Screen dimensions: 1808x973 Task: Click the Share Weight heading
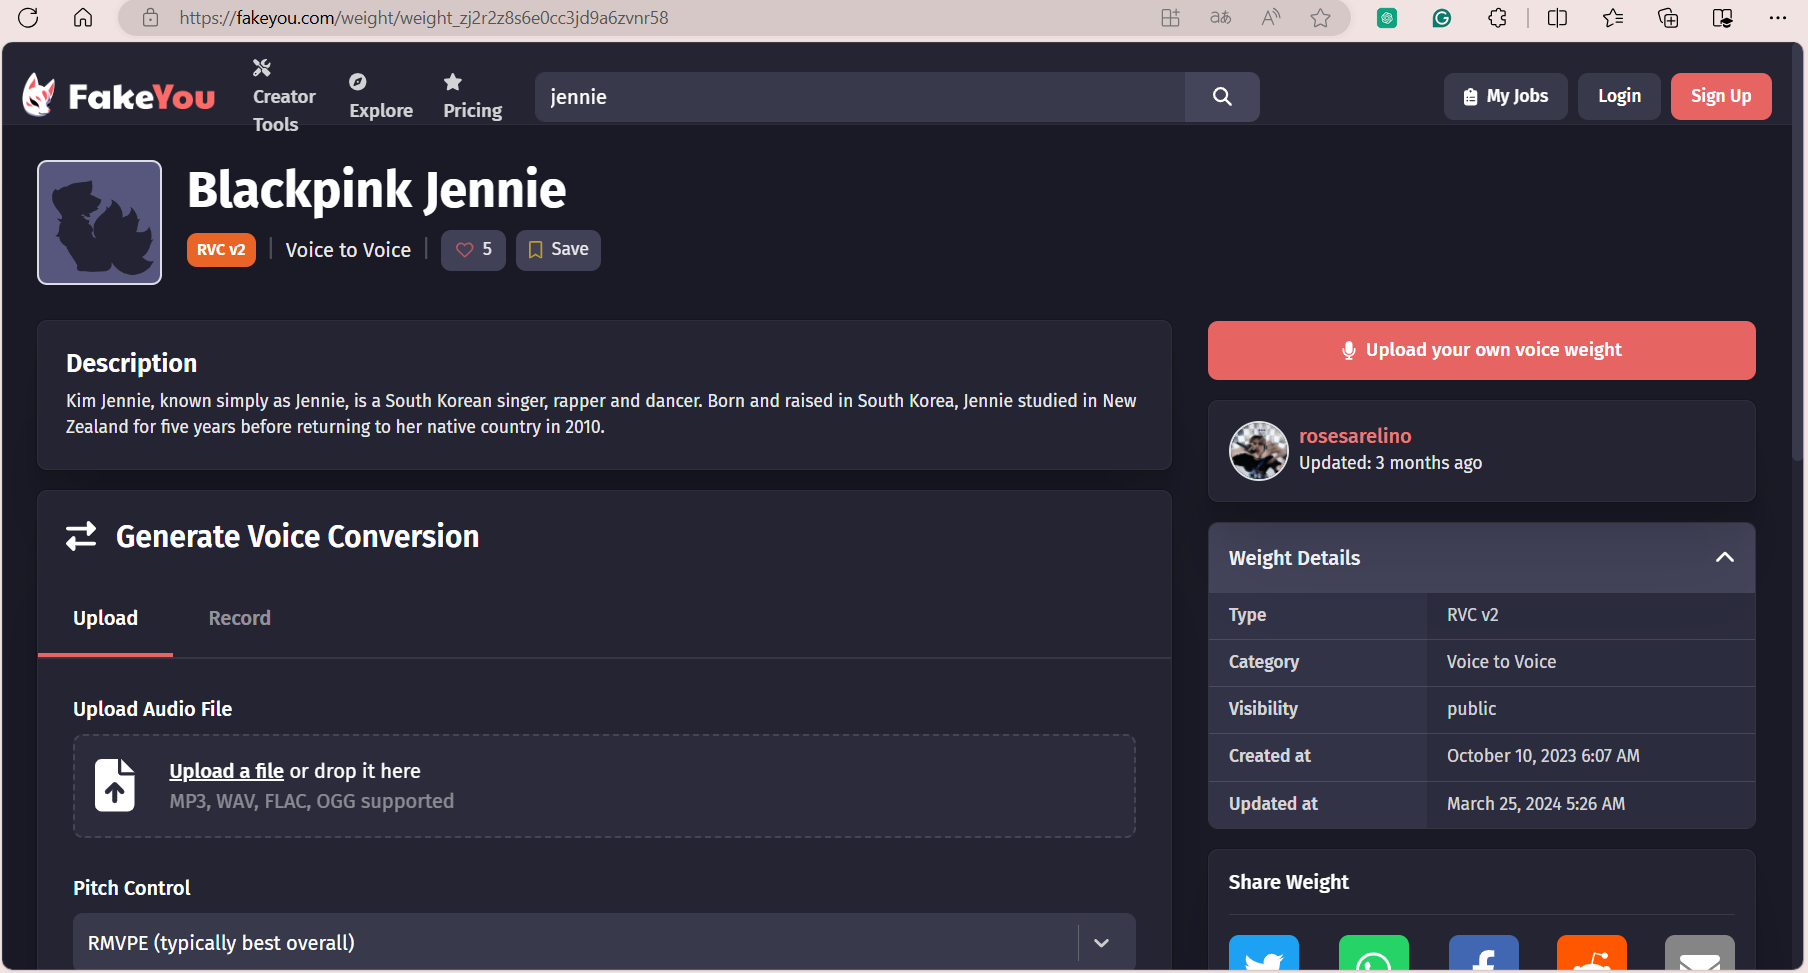click(x=1288, y=882)
